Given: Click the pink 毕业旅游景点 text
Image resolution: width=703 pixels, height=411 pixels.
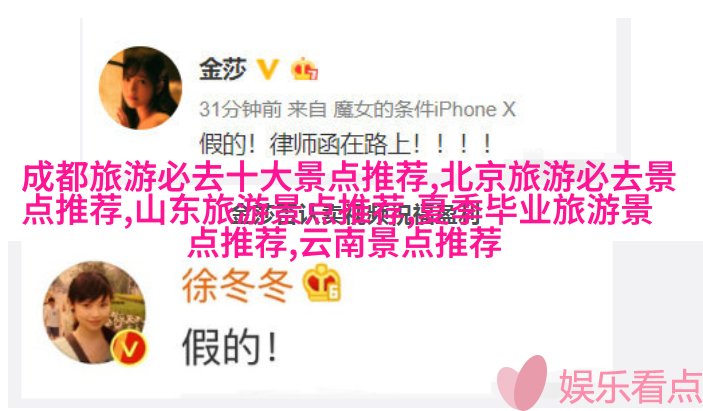Looking at the screenshot, I should pos(568,209).
